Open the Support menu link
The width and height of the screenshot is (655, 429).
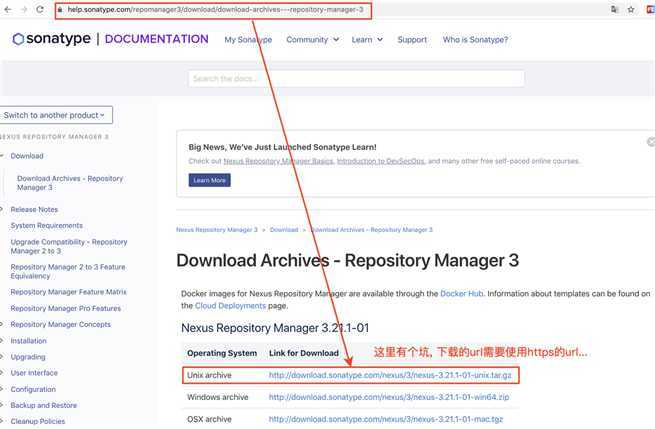click(x=412, y=40)
